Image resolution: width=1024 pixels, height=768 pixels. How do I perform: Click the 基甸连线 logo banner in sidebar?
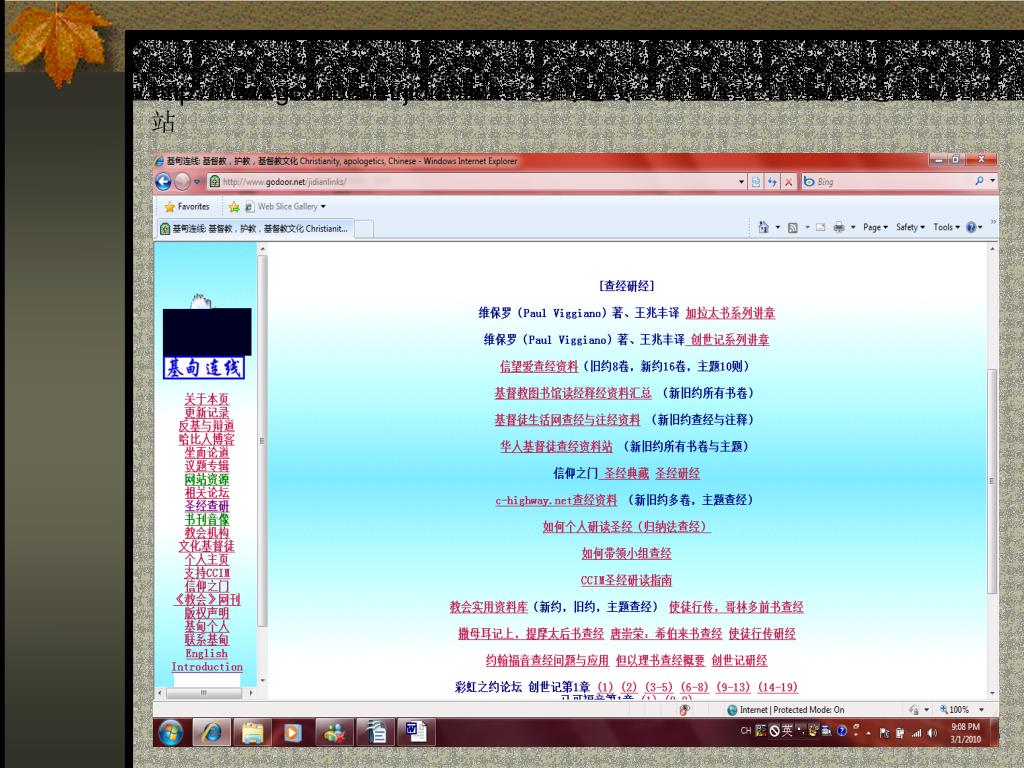(204, 368)
